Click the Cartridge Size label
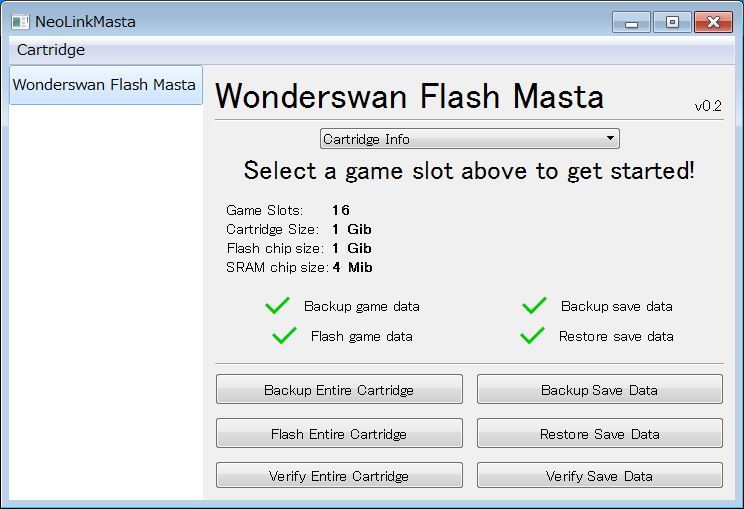The image size is (744, 509). pyautogui.click(x=272, y=229)
